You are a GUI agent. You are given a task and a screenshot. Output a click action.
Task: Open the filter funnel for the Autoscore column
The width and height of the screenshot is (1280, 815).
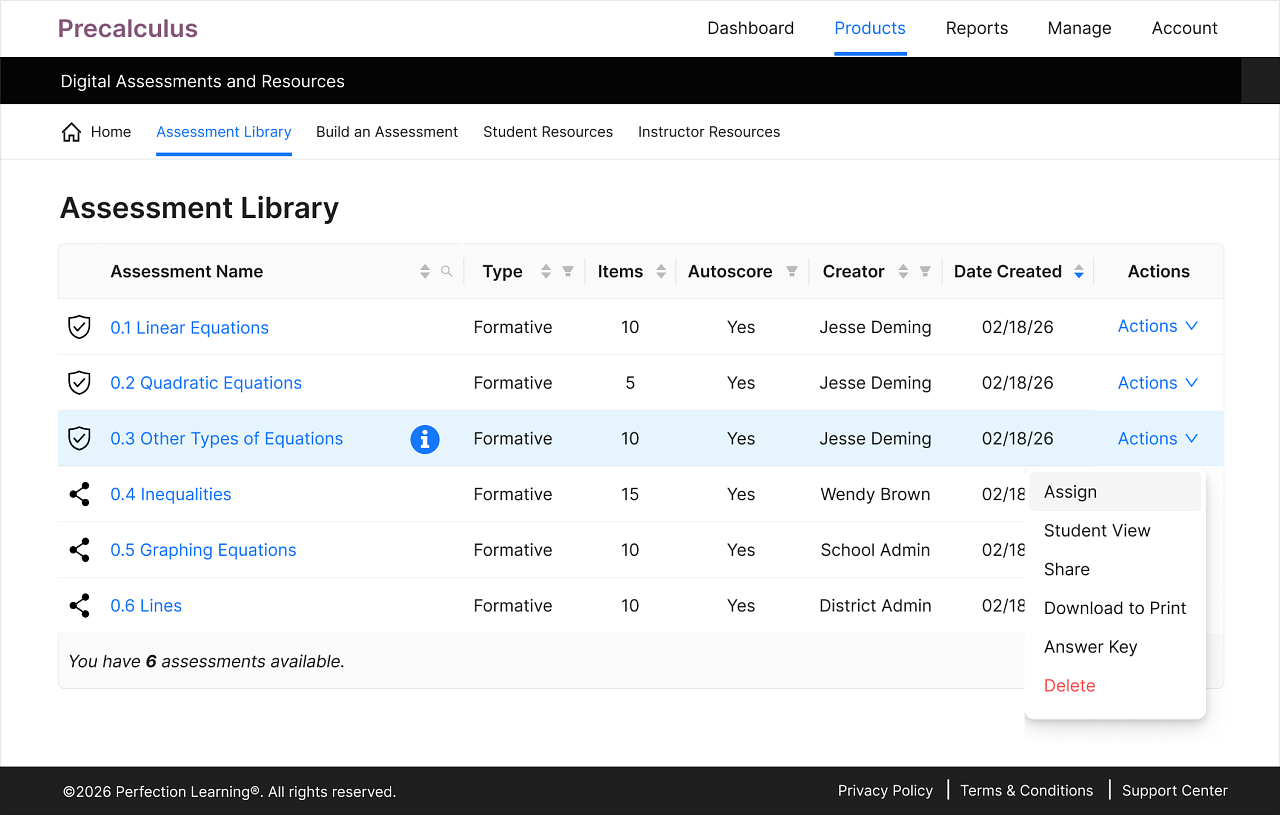point(791,270)
